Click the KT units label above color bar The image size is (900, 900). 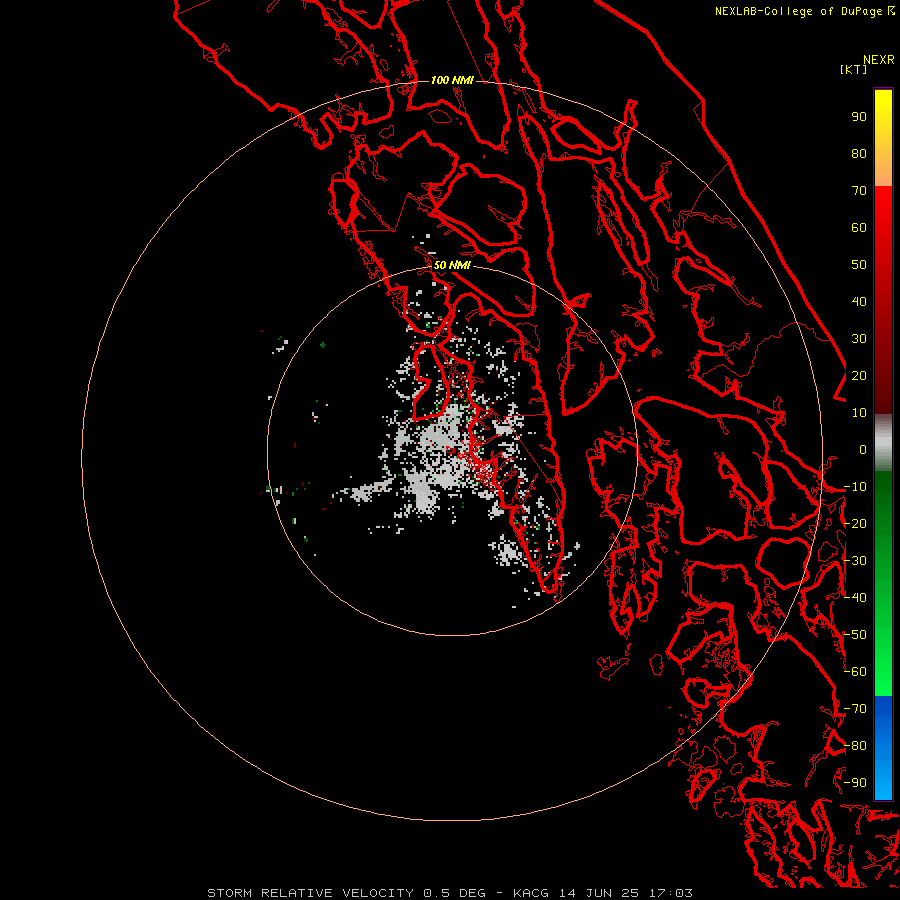(x=854, y=69)
